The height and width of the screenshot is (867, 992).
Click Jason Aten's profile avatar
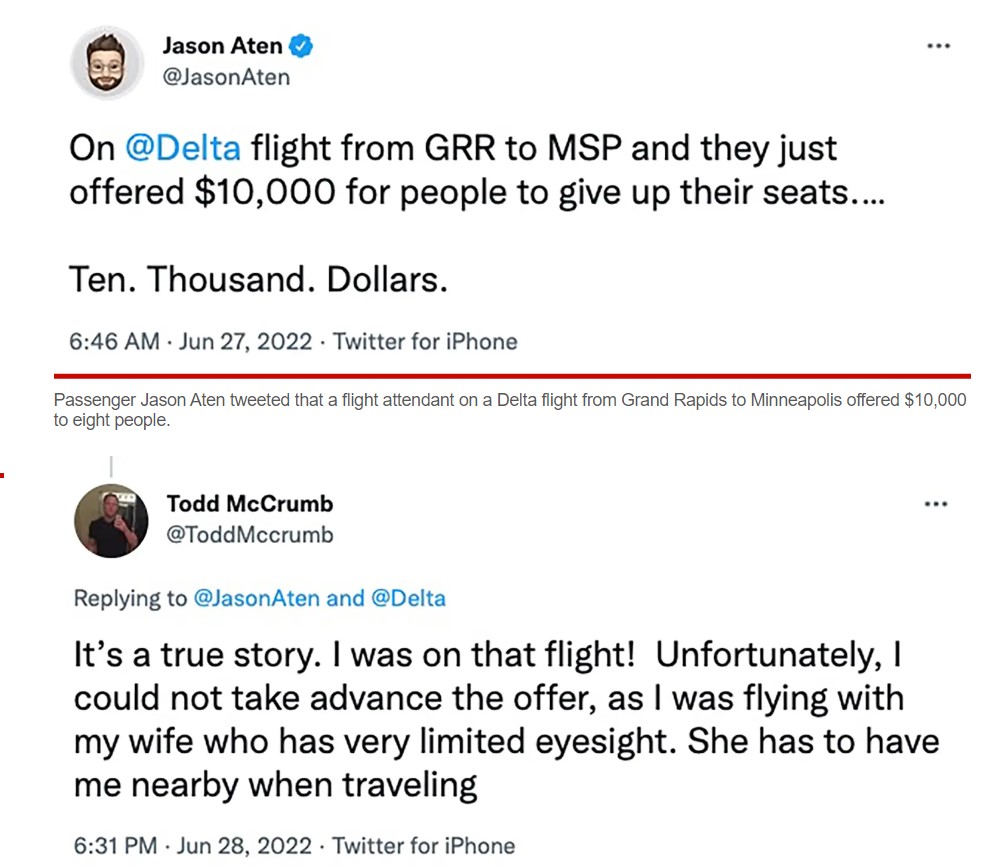(105, 61)
